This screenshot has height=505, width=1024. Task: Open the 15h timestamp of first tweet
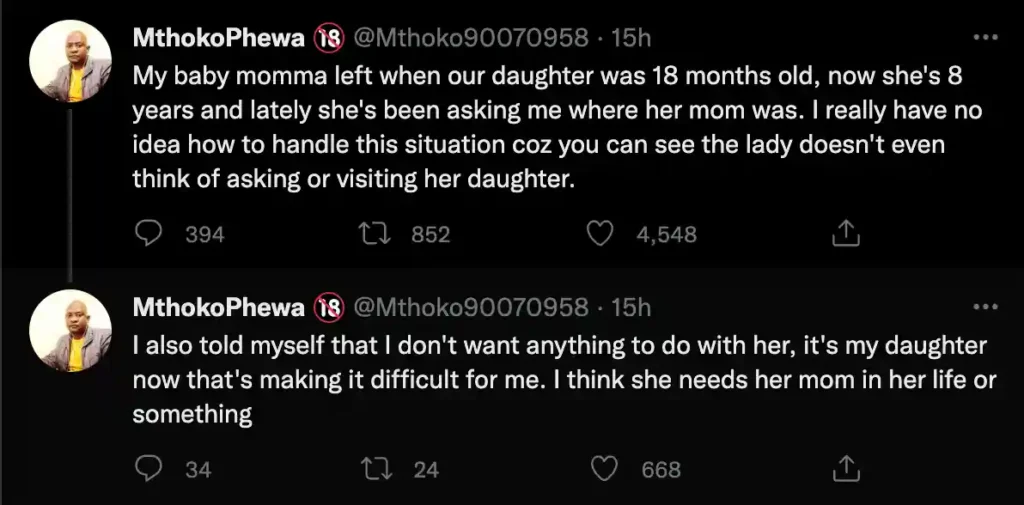tap(631, 38)
